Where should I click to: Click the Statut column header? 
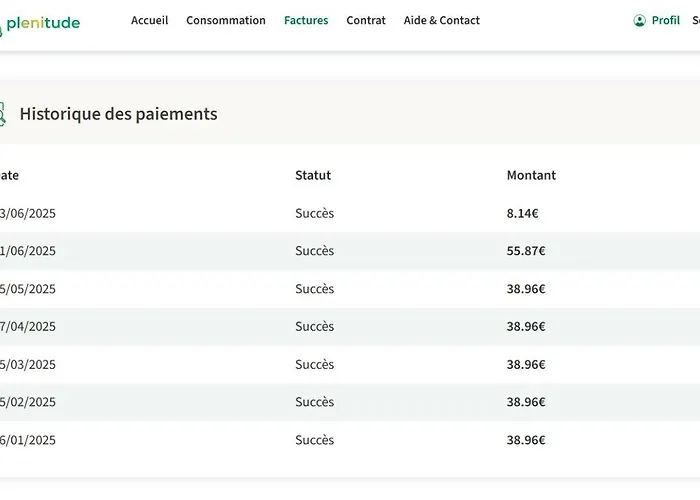(313, 175)
